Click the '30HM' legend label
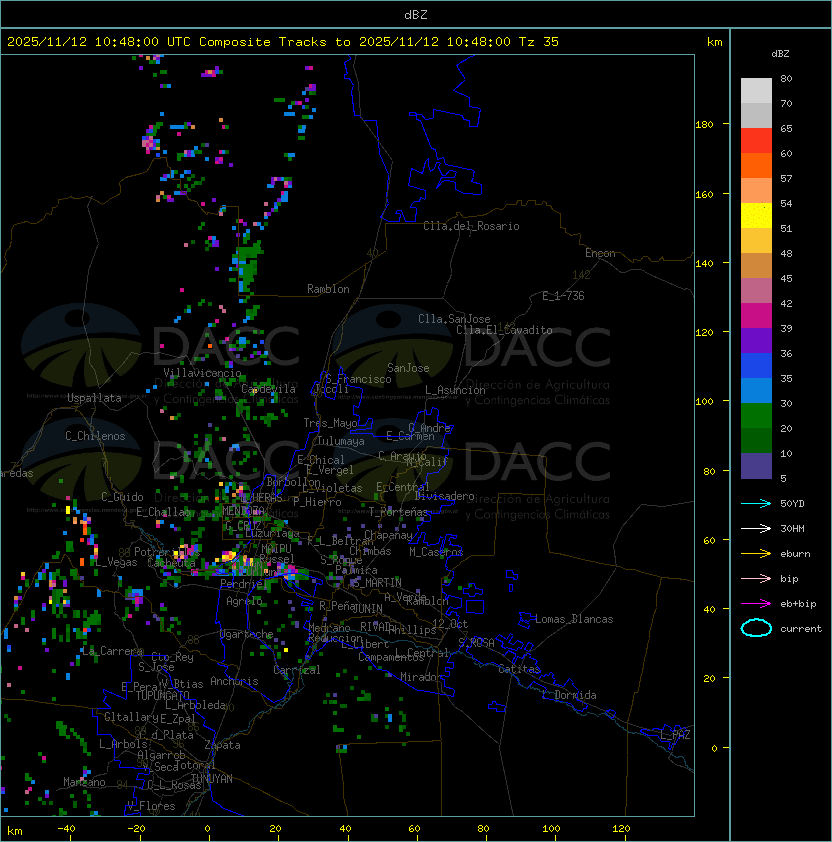Viewport: 832px width, 842px height. pyautogui.click(x=792, y=528)
